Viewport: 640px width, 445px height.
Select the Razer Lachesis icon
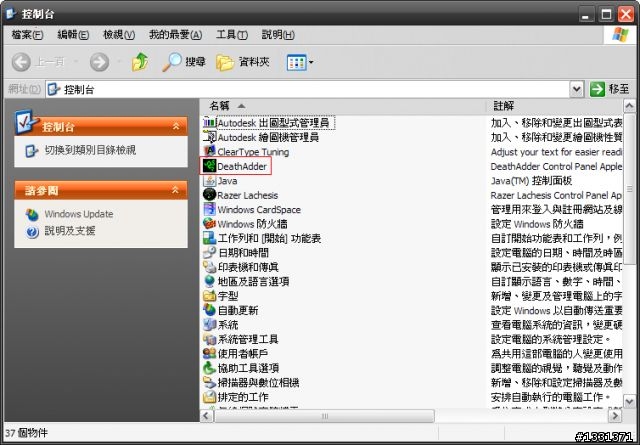209,195
